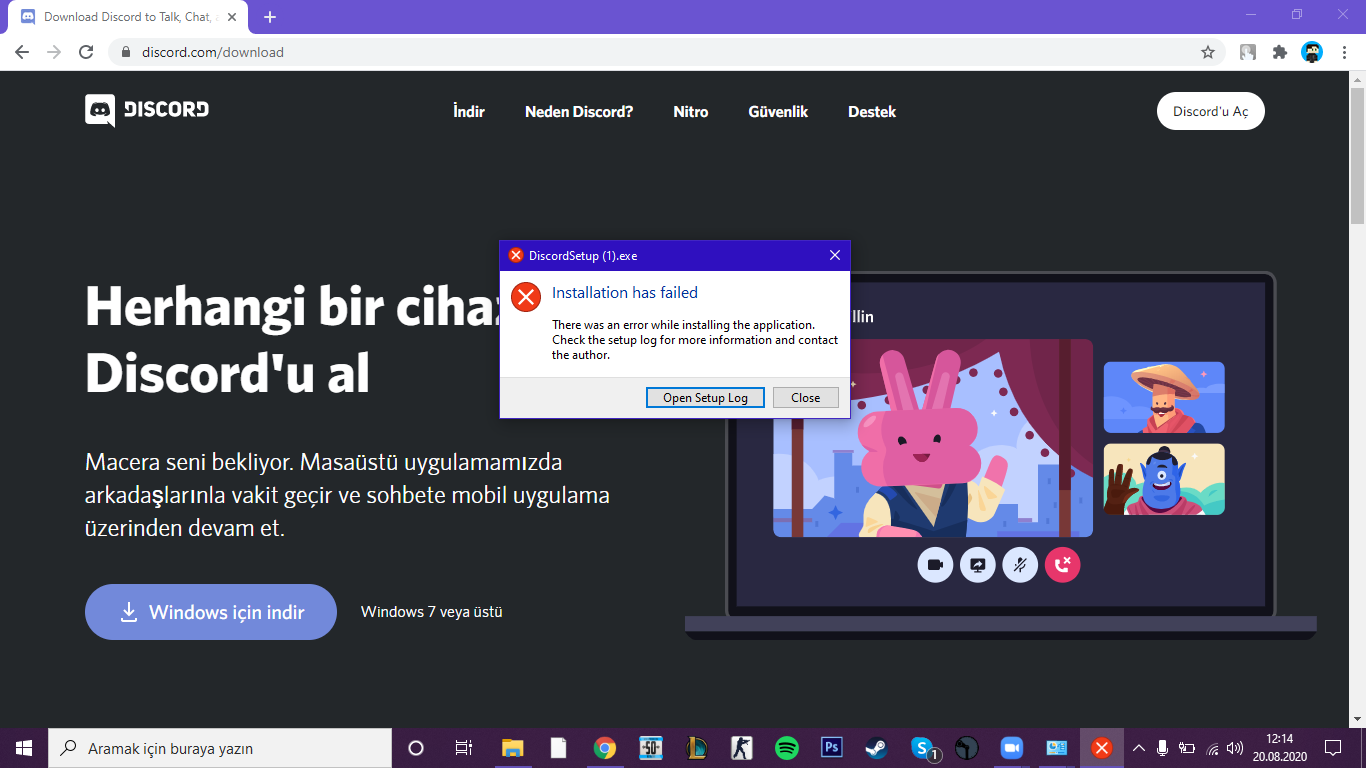Open Steam from the taskbar
1366x768 pixels.
point(877,748)
